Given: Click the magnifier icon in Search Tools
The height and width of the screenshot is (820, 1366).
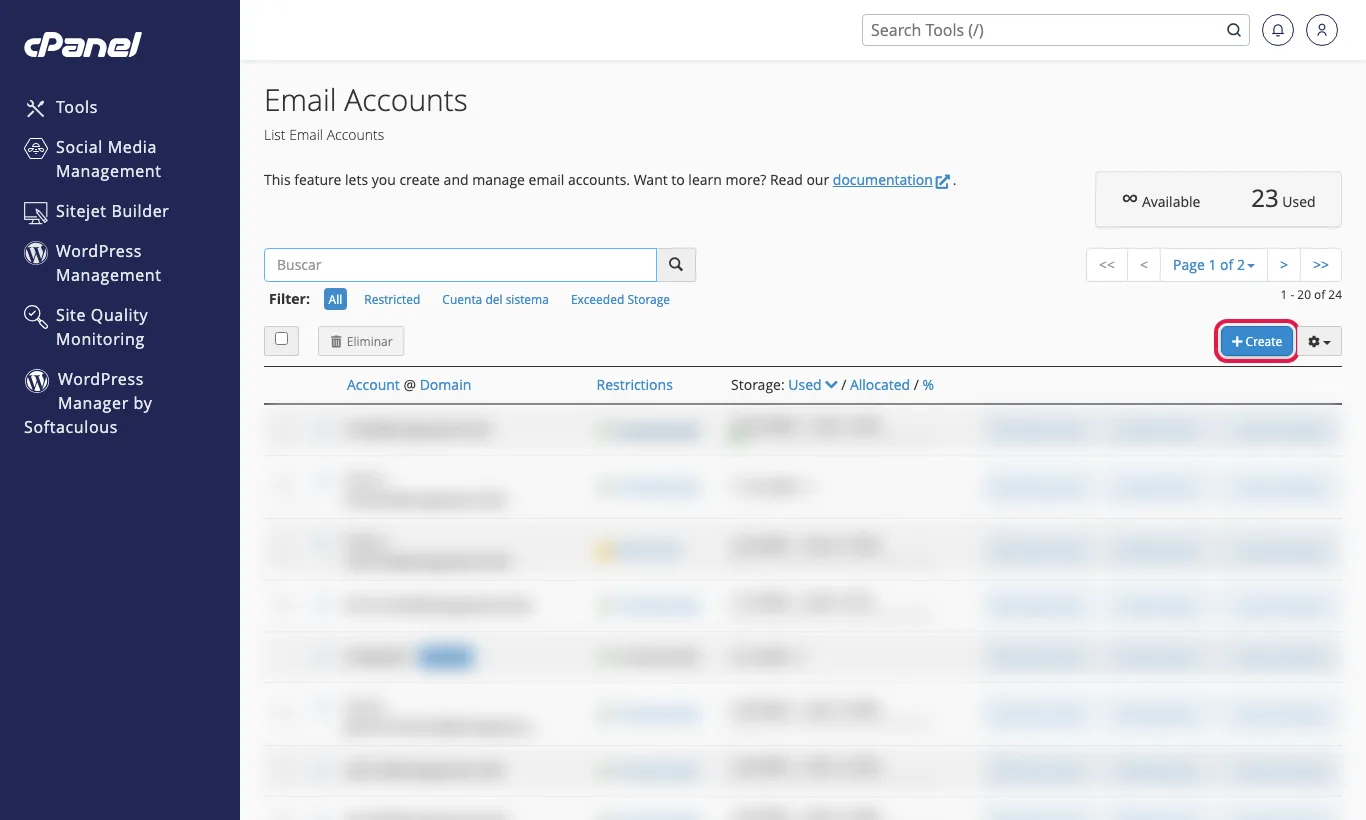Looking at the screenshot, I should 1234,30.
